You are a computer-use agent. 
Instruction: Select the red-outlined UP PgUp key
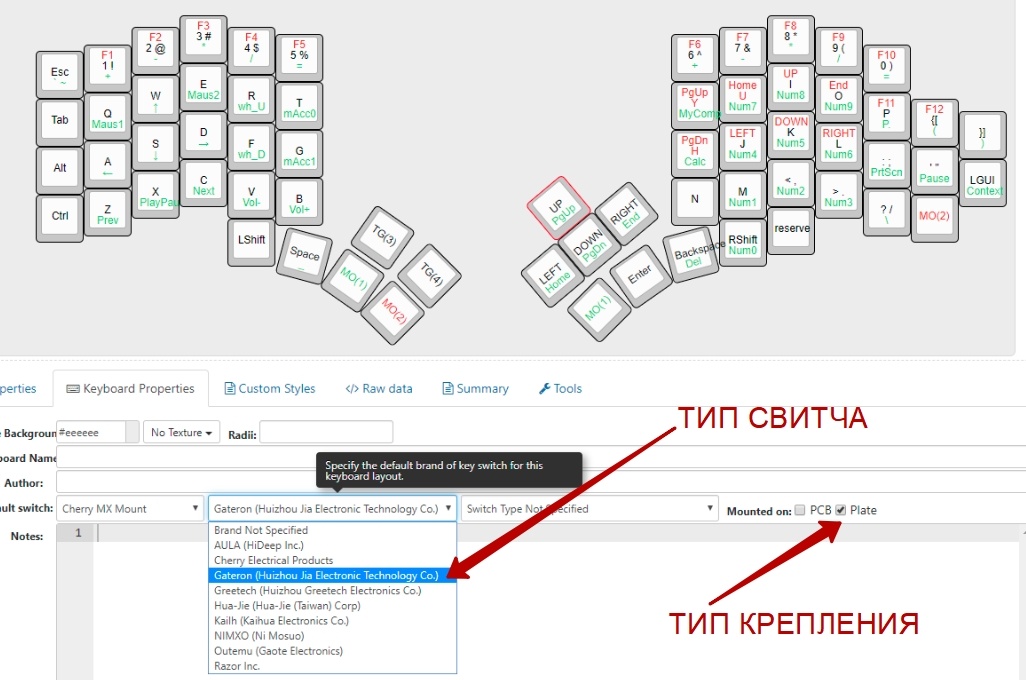[x=559, y=208]
